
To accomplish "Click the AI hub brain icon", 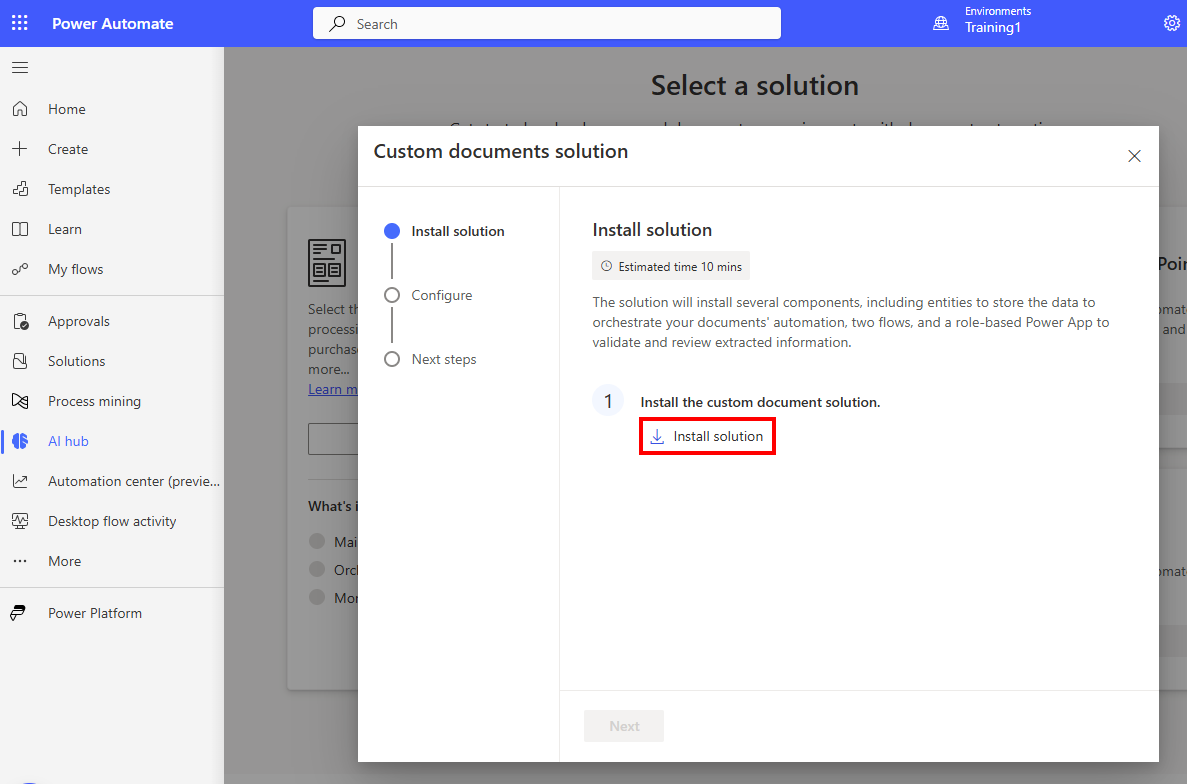I will tap(20, 441).
